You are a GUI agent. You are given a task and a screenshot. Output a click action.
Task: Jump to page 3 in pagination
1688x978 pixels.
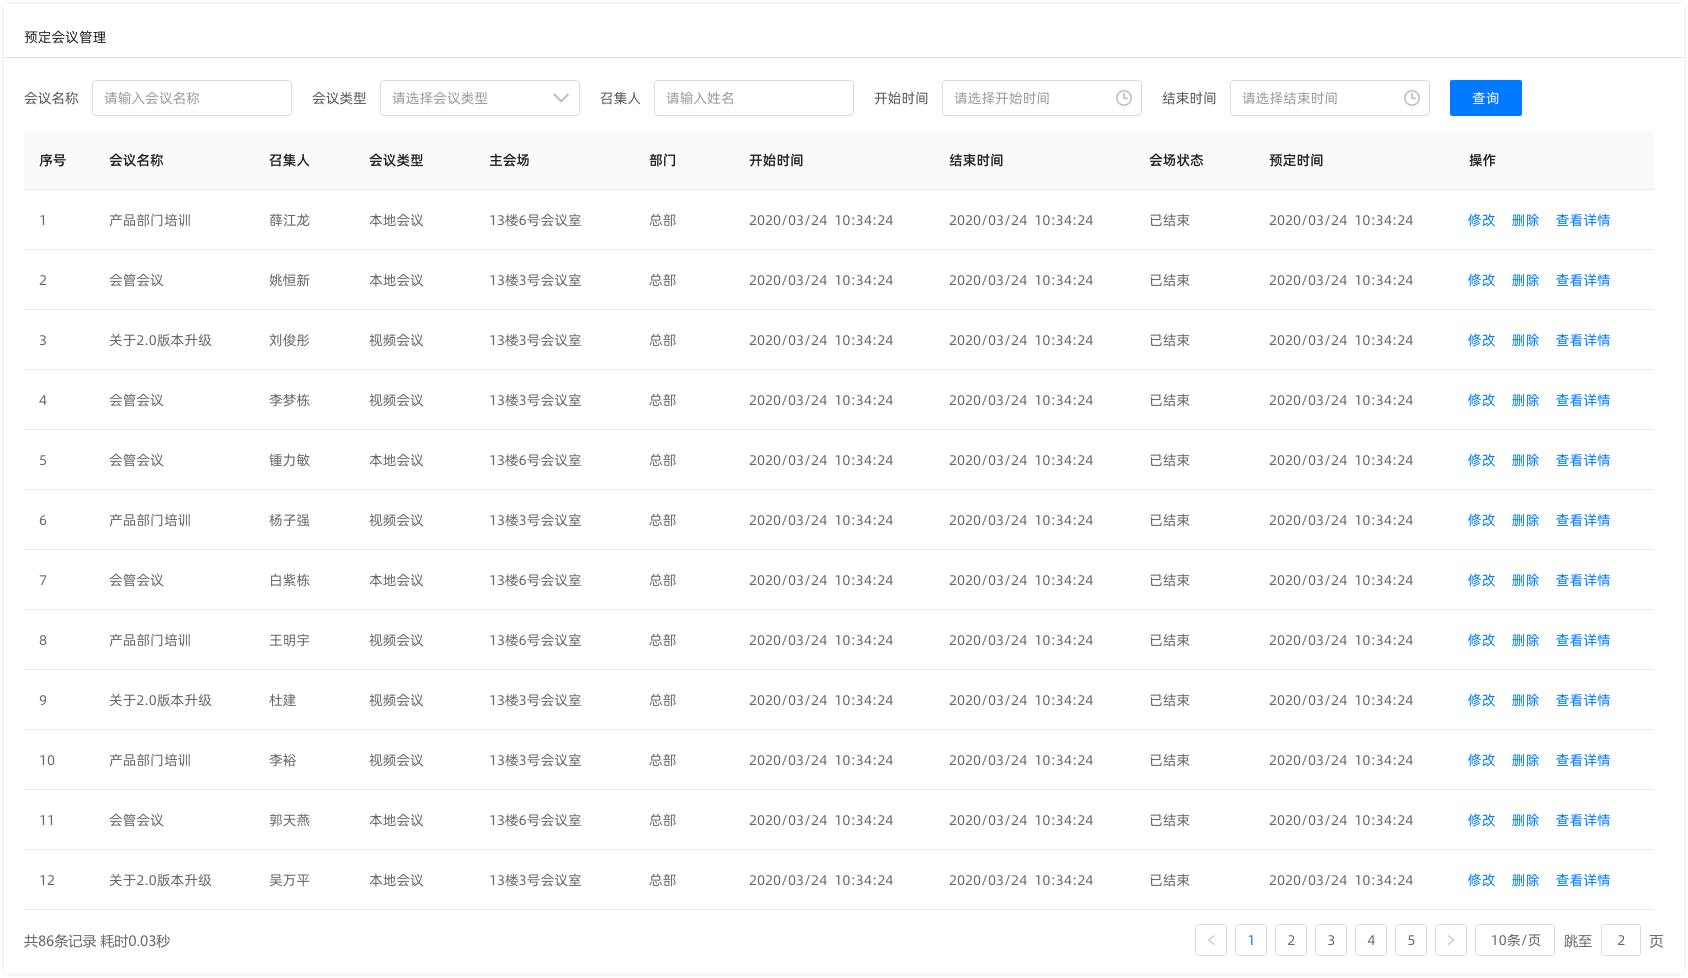point(1330,940)
